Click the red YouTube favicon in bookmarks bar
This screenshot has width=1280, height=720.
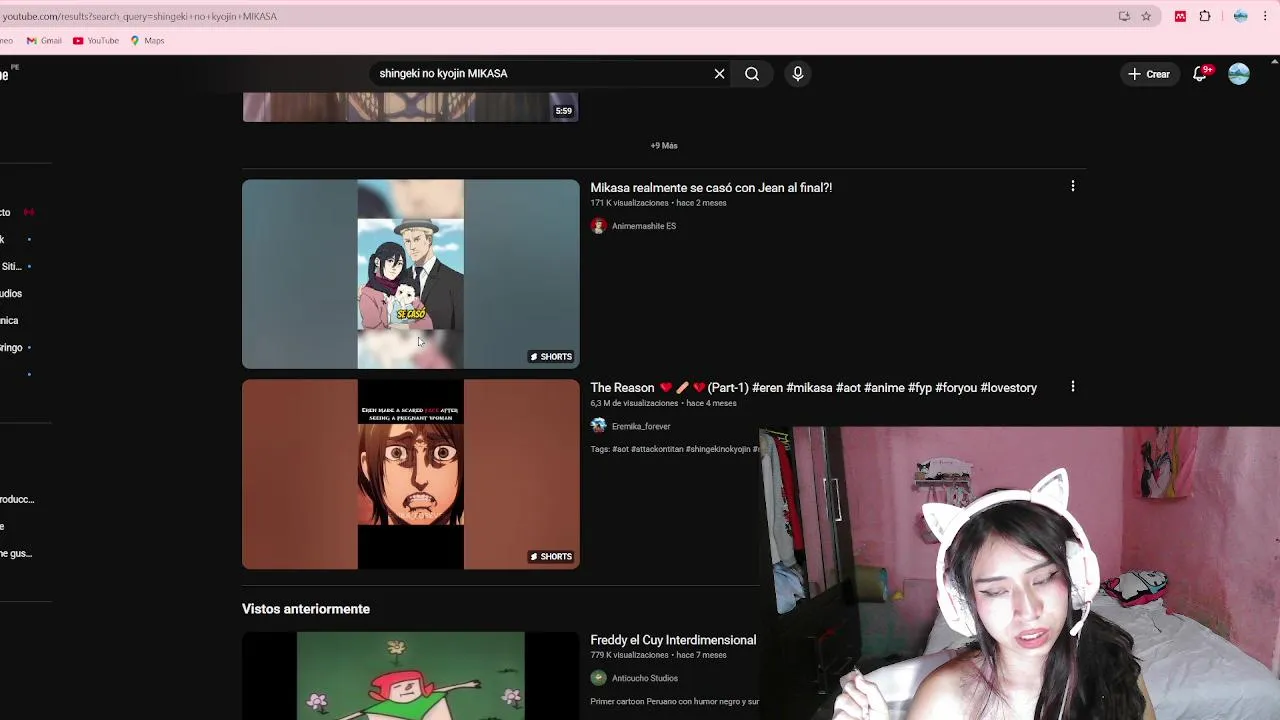[x=78, y=41]
